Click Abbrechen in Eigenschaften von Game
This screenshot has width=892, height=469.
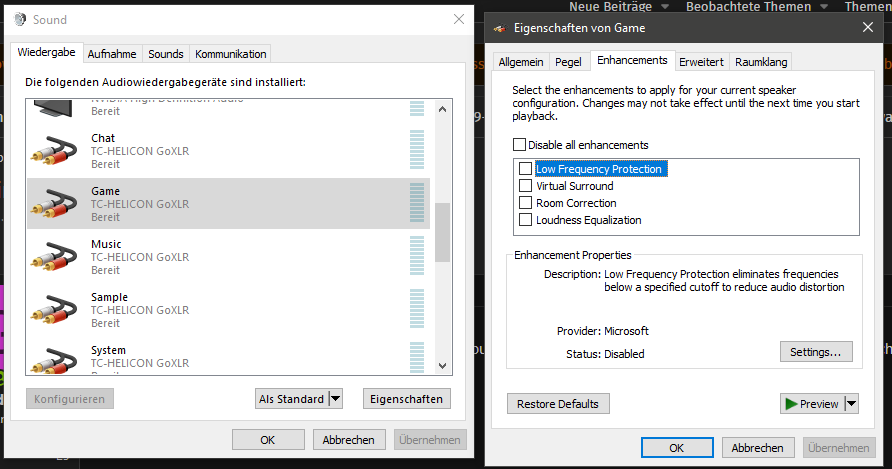point(758,448)
